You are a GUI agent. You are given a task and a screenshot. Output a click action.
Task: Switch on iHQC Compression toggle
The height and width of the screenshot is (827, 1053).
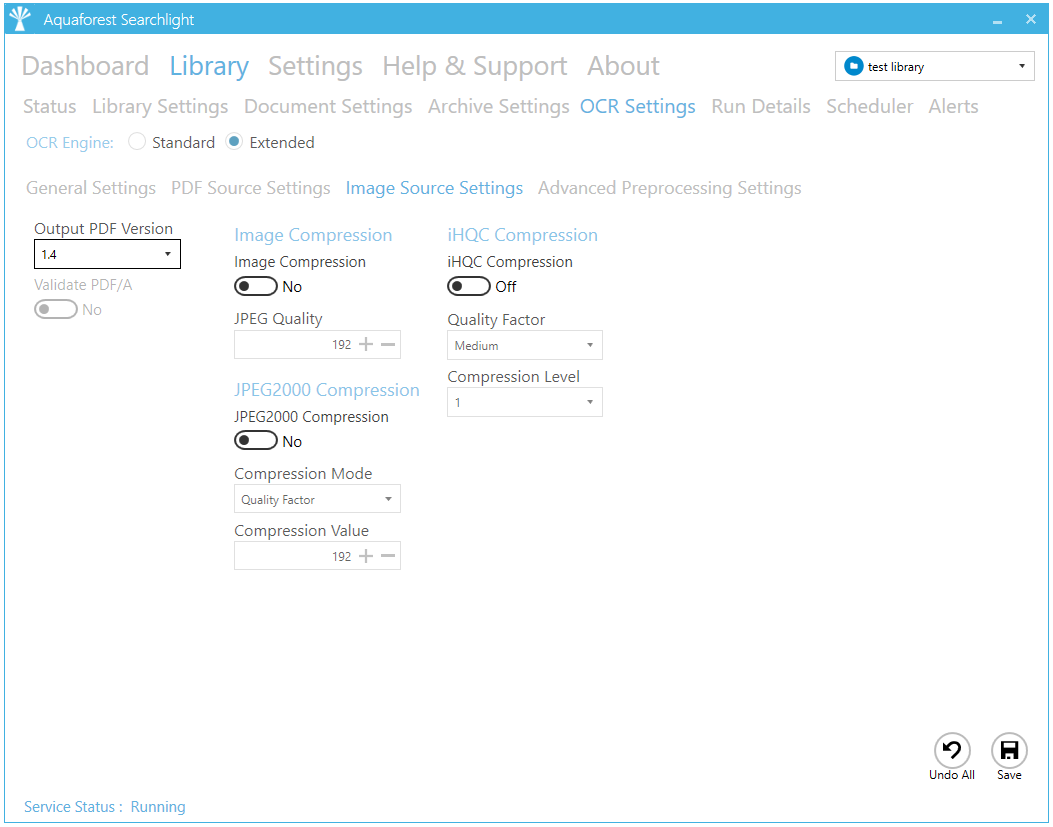click(468, 287)
